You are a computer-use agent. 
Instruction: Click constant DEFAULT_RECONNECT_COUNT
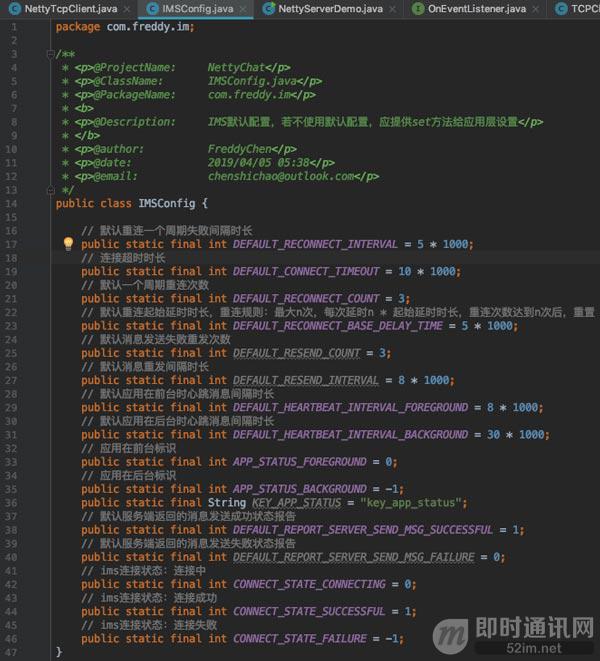click(306, 299)
